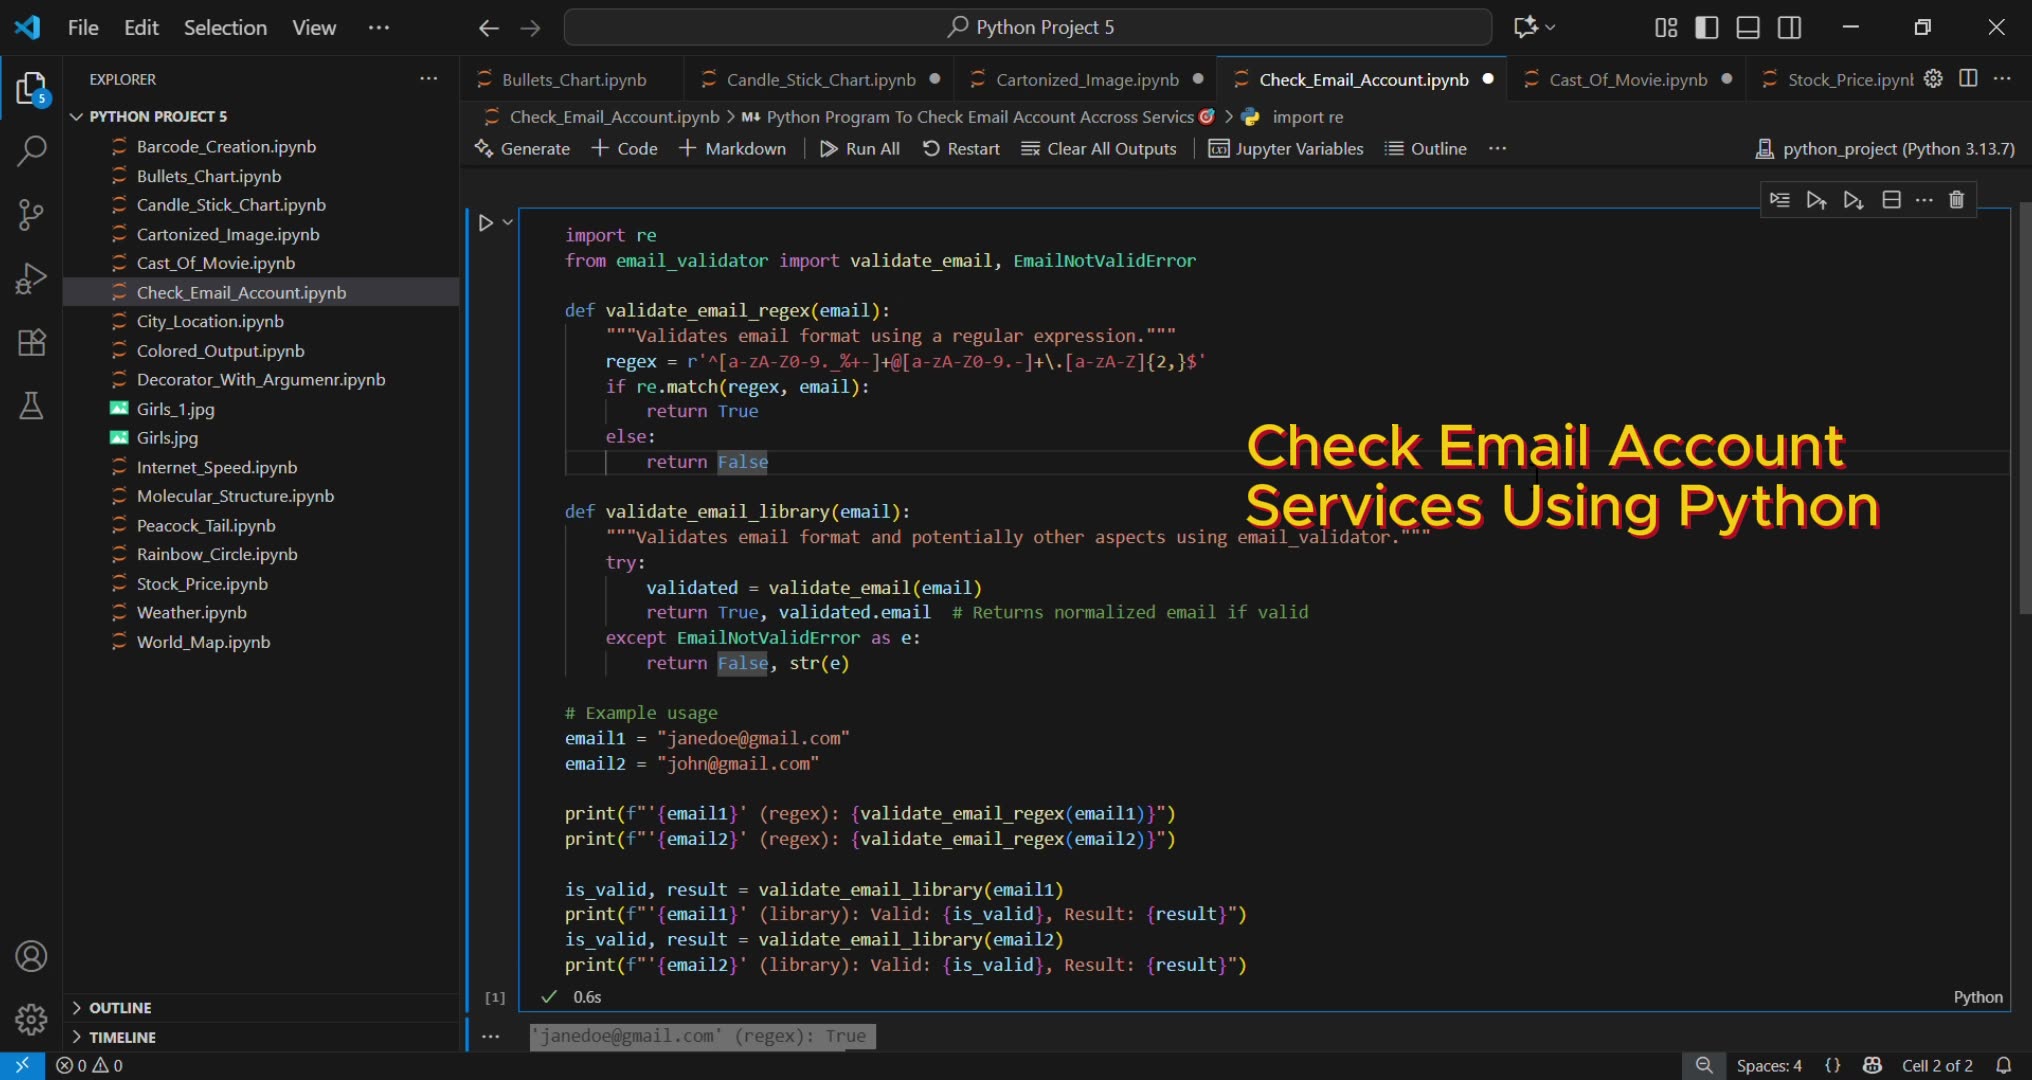Screen dimensions: 2032x1080
Task: Open the Extensions view icon
Action: click(31, 342)
